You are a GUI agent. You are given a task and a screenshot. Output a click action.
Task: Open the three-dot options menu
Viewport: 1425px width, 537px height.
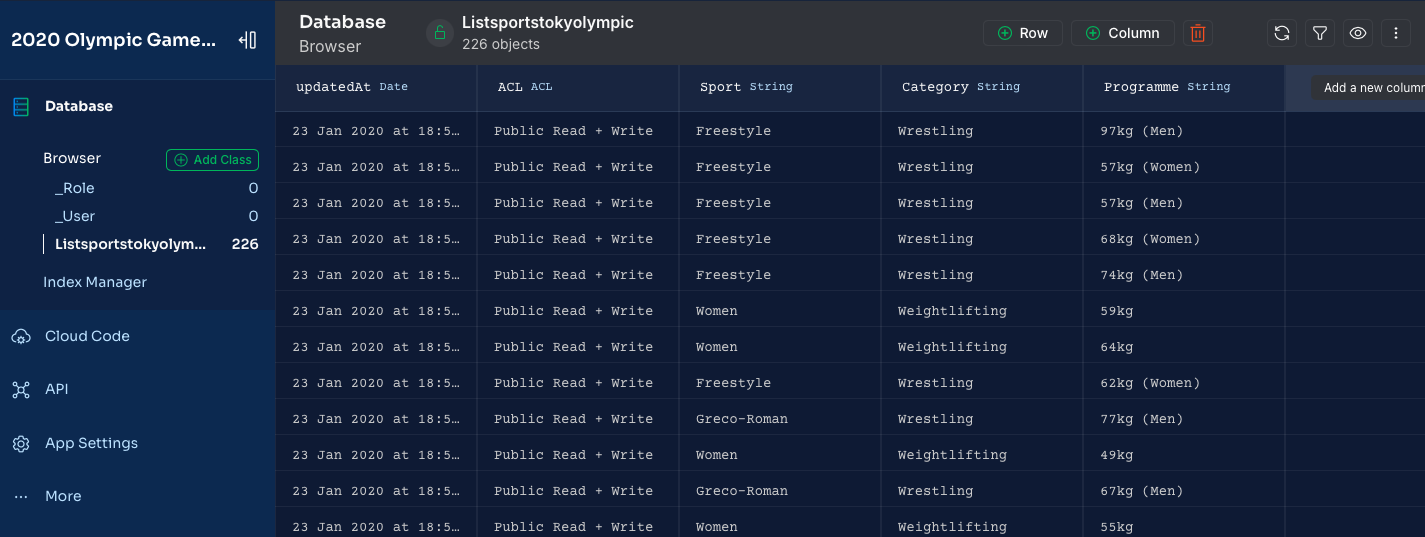(1396, 33)
